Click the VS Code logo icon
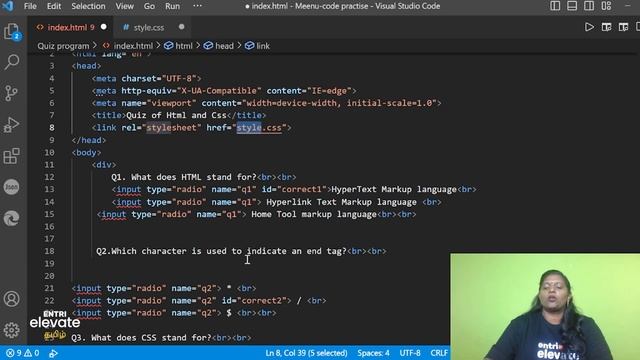This screenshot has height=360, width=640. tap(8, 6)
